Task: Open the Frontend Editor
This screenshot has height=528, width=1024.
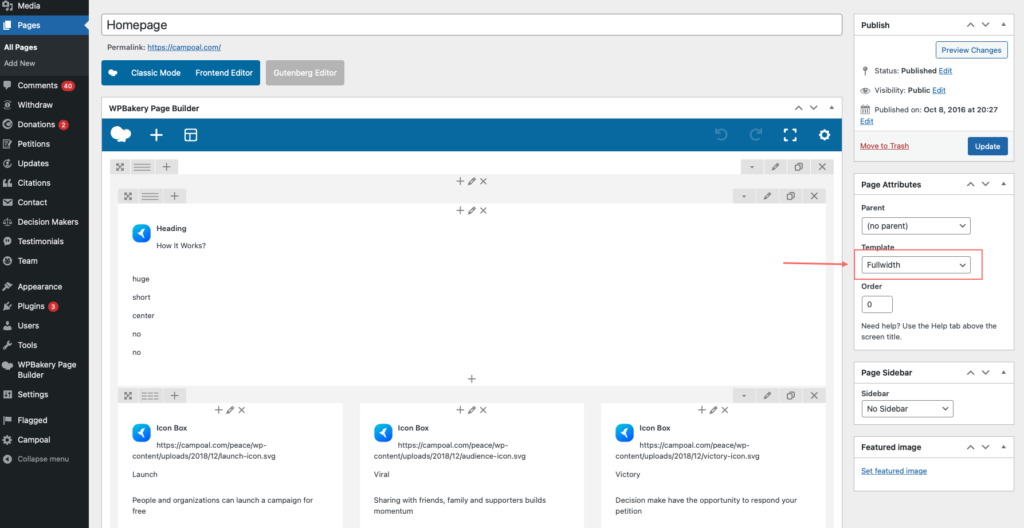Action: point(224,73)
